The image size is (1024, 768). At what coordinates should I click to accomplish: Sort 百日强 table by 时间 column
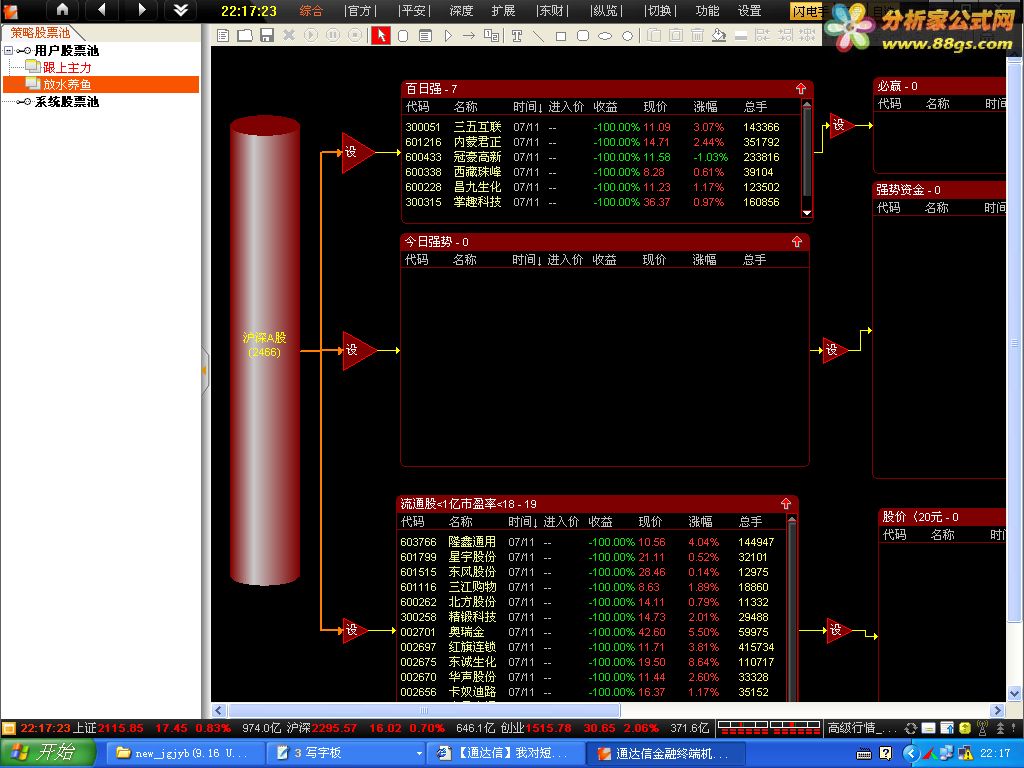[527, 106]
